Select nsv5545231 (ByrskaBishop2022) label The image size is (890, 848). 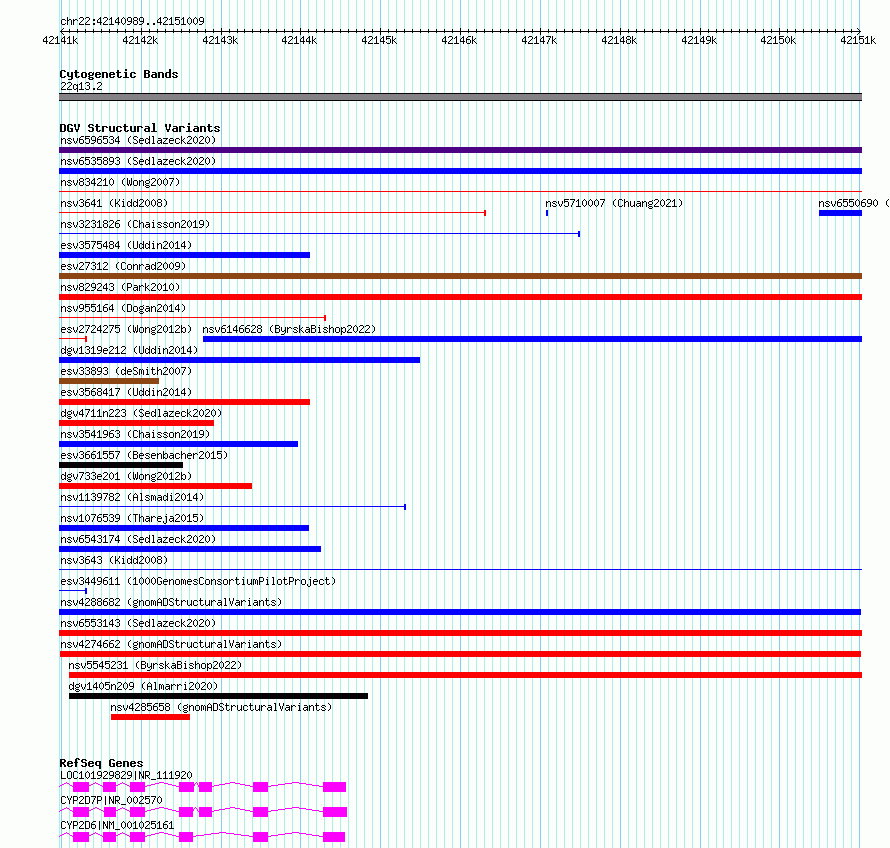155,665
